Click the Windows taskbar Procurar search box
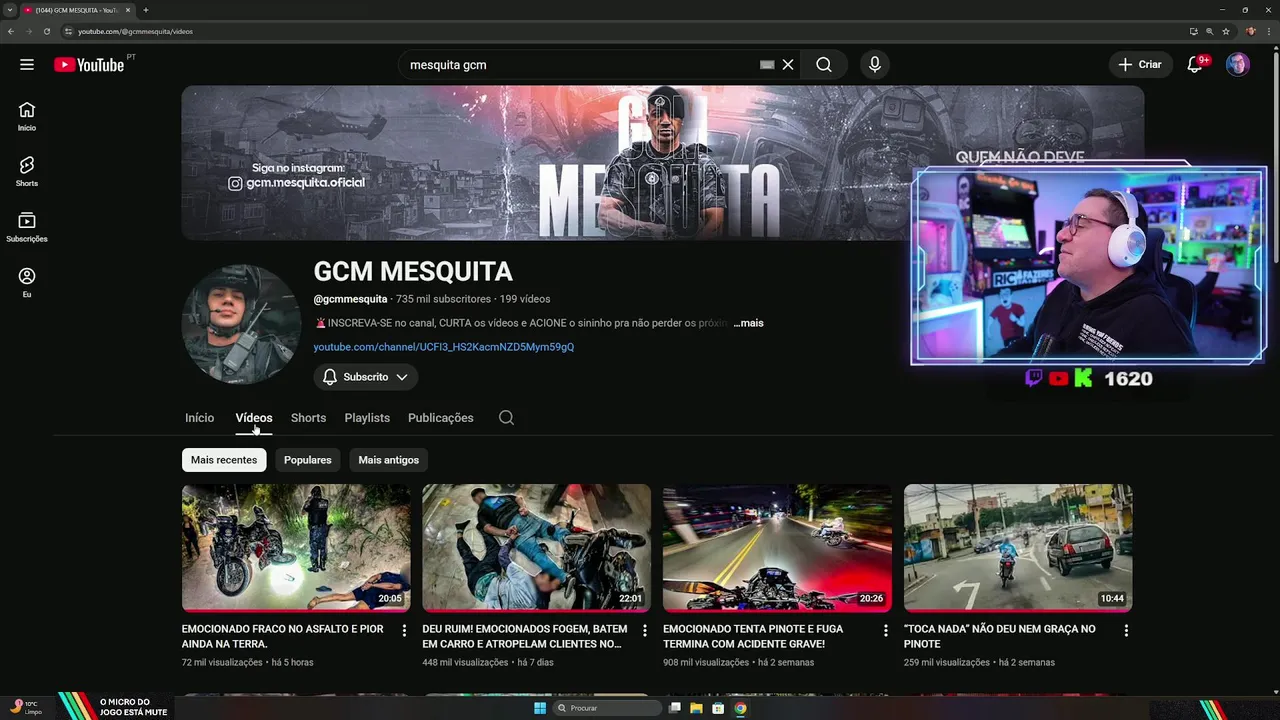Viewport: 1280px width, 720px height. [x=608, y=708]
